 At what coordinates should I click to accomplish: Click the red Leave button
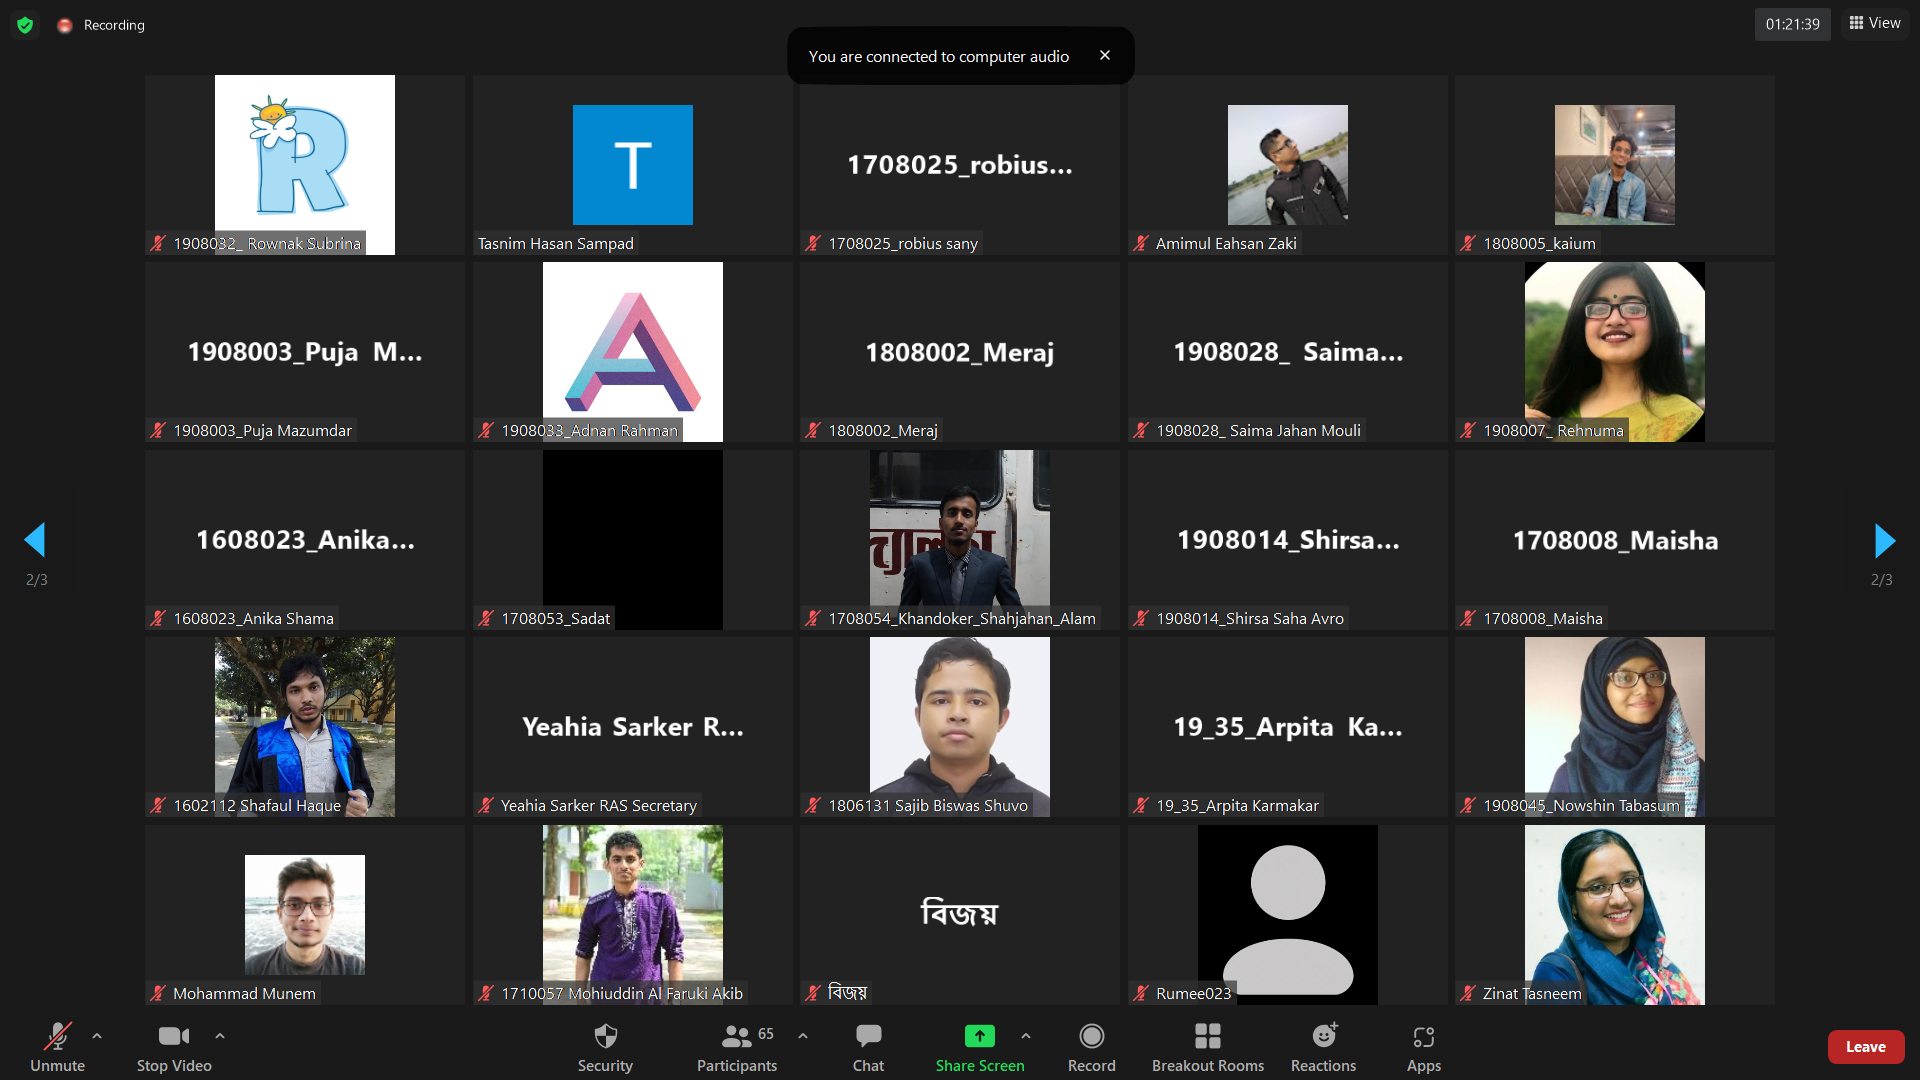1865,1047
